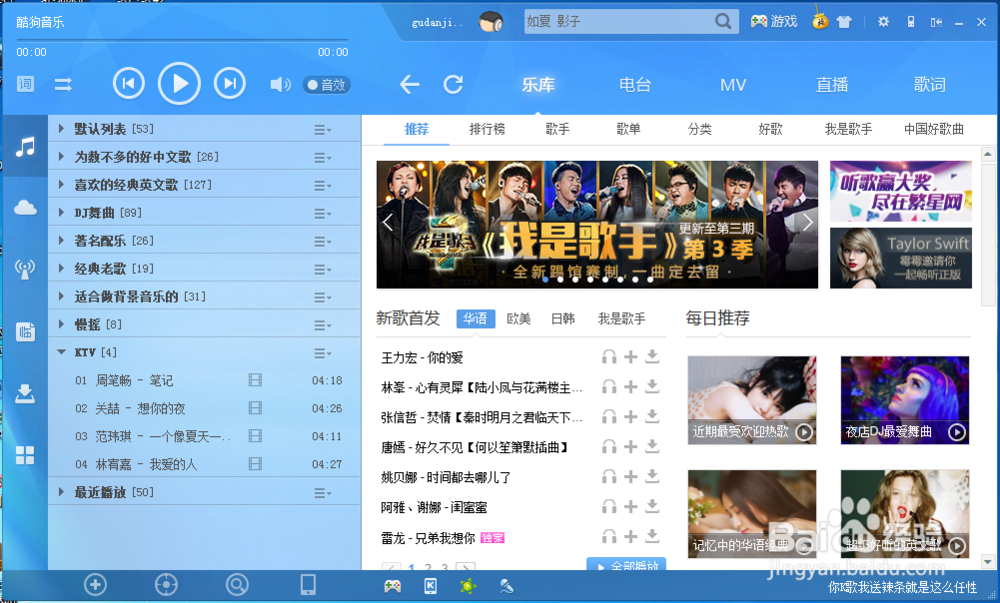Viewport: 1000px width, 603px height.
Task: Click the 全部播放 play all button
Action: 626,565
